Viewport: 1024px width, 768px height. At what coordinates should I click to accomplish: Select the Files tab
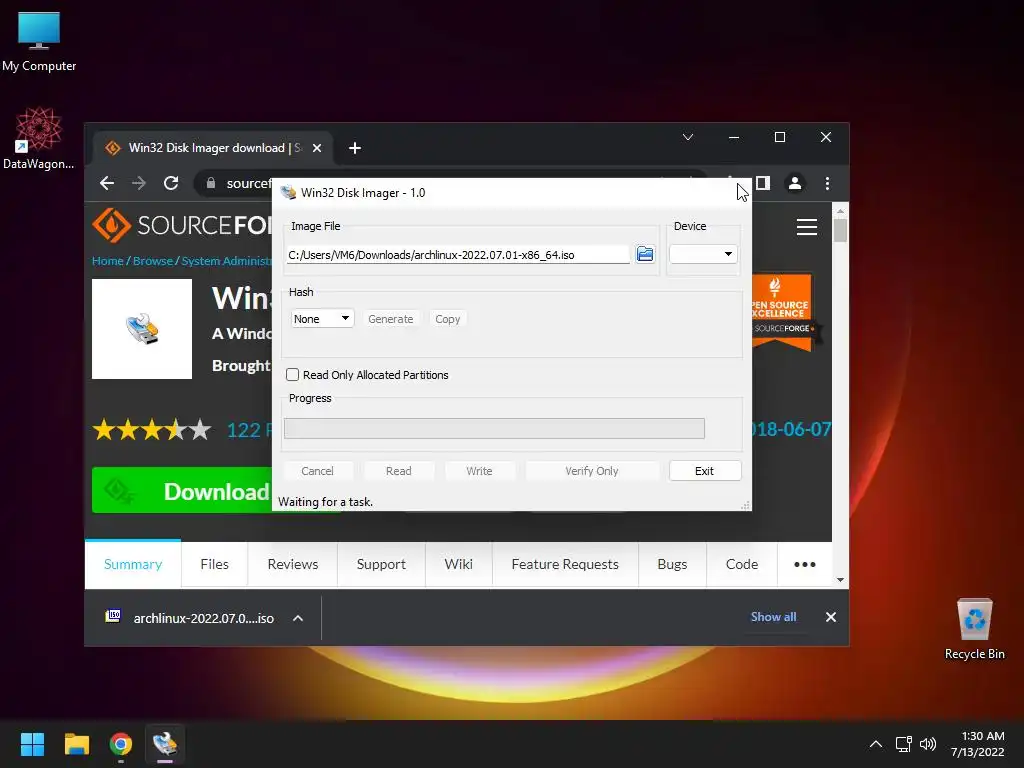[x=214, y=564]
